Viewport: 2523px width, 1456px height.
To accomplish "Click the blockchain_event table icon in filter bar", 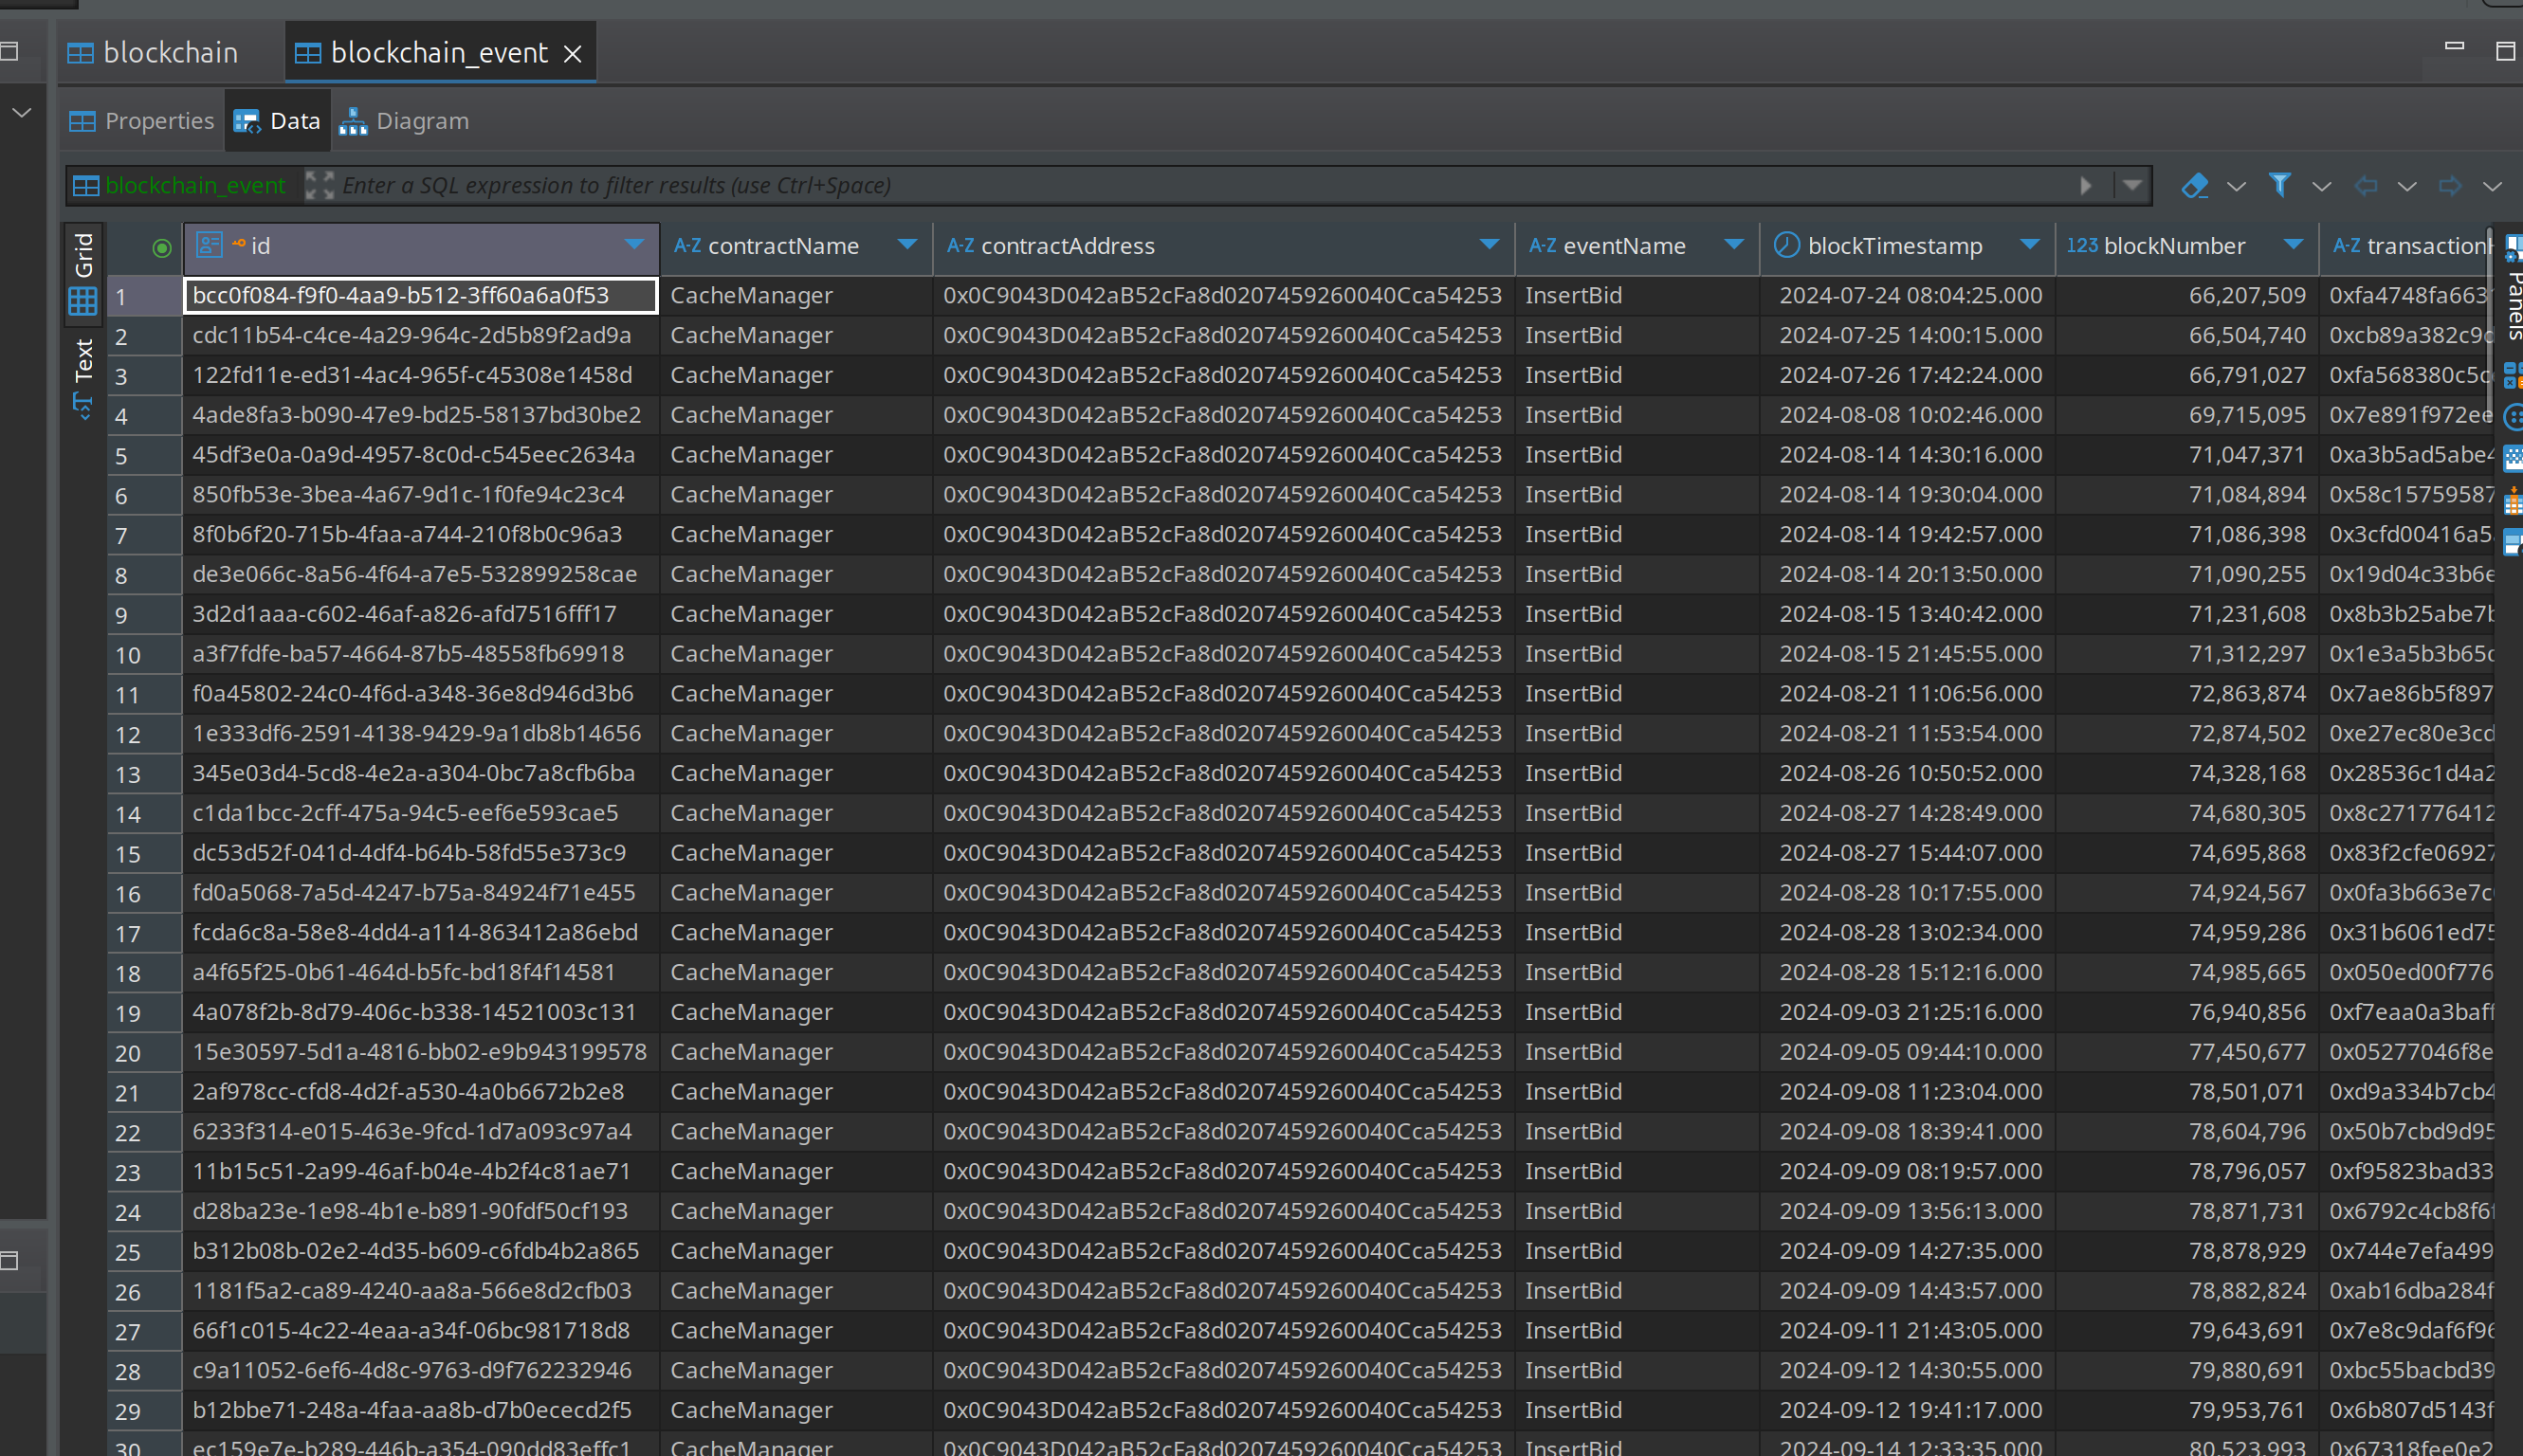I will (86, 186).
